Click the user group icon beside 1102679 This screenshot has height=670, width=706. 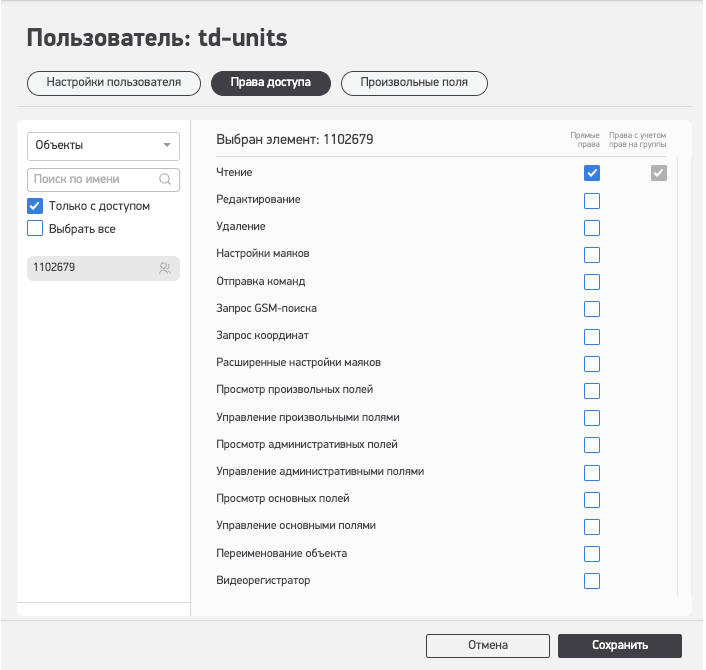(165, 268)
